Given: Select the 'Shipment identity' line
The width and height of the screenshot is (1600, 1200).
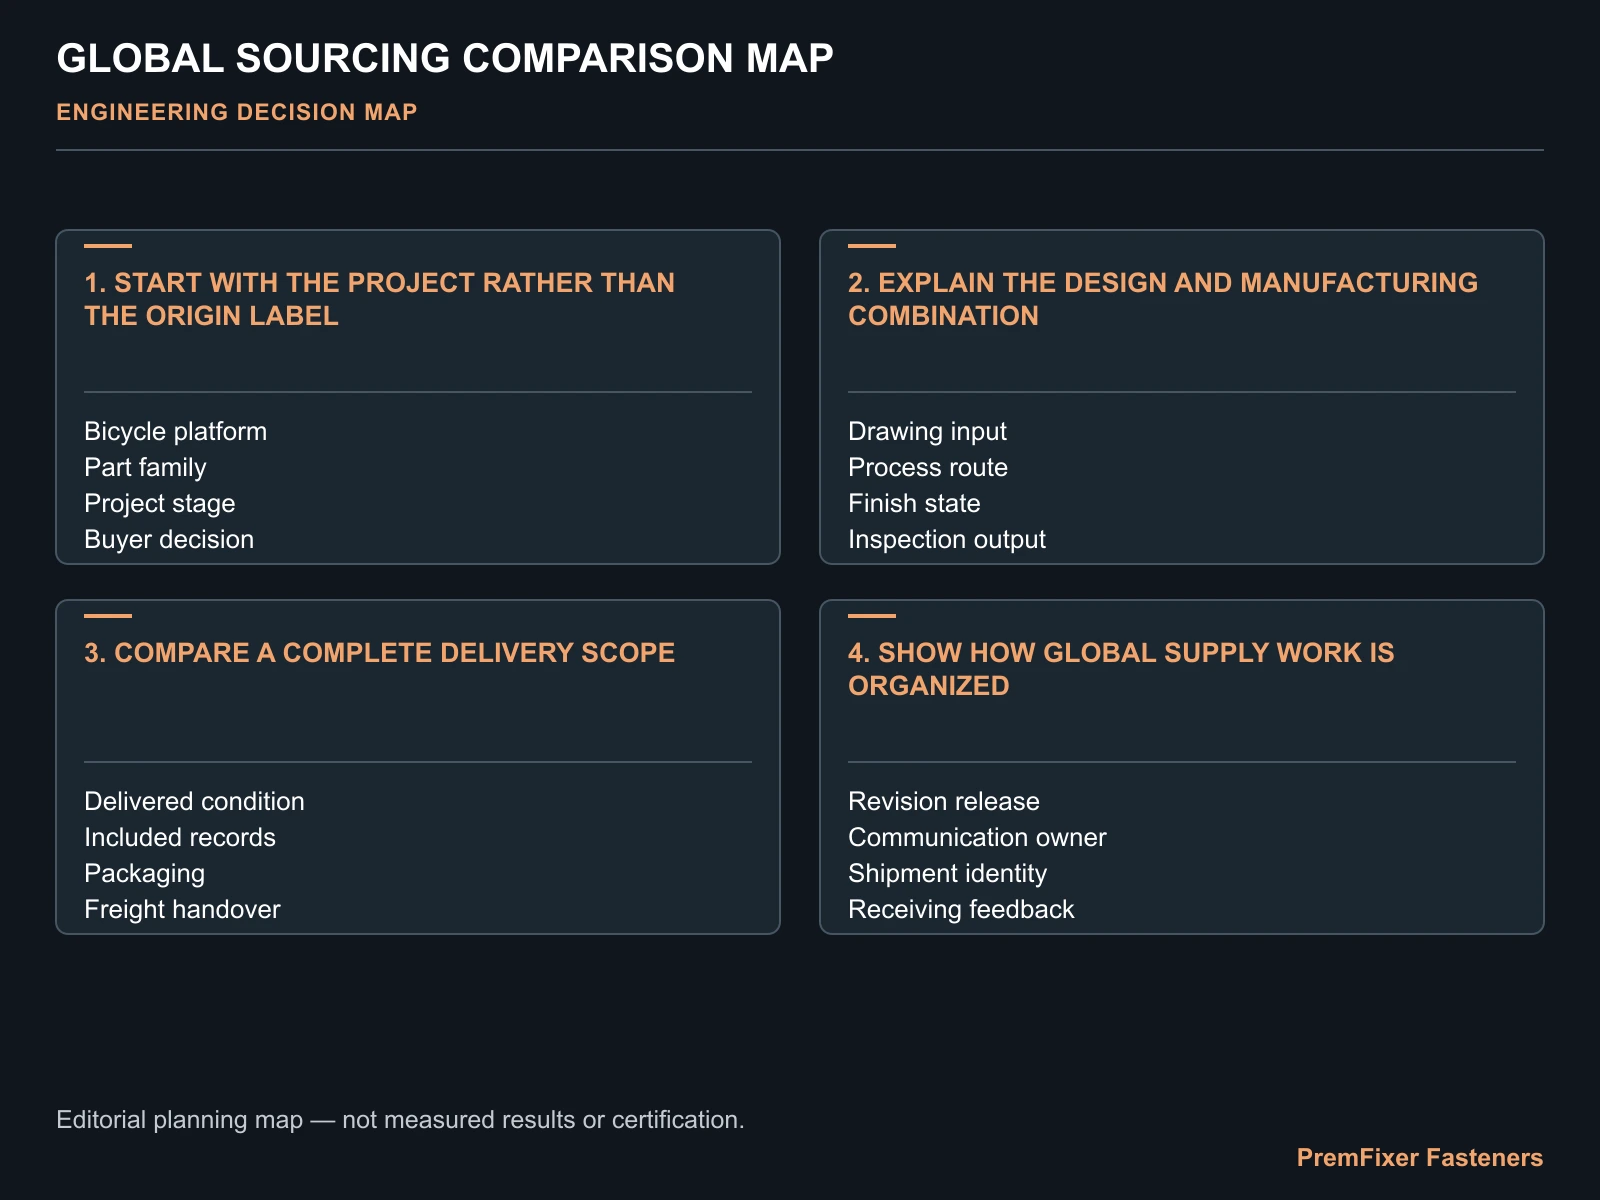Looking at the screenshot, I should (947, 873).
